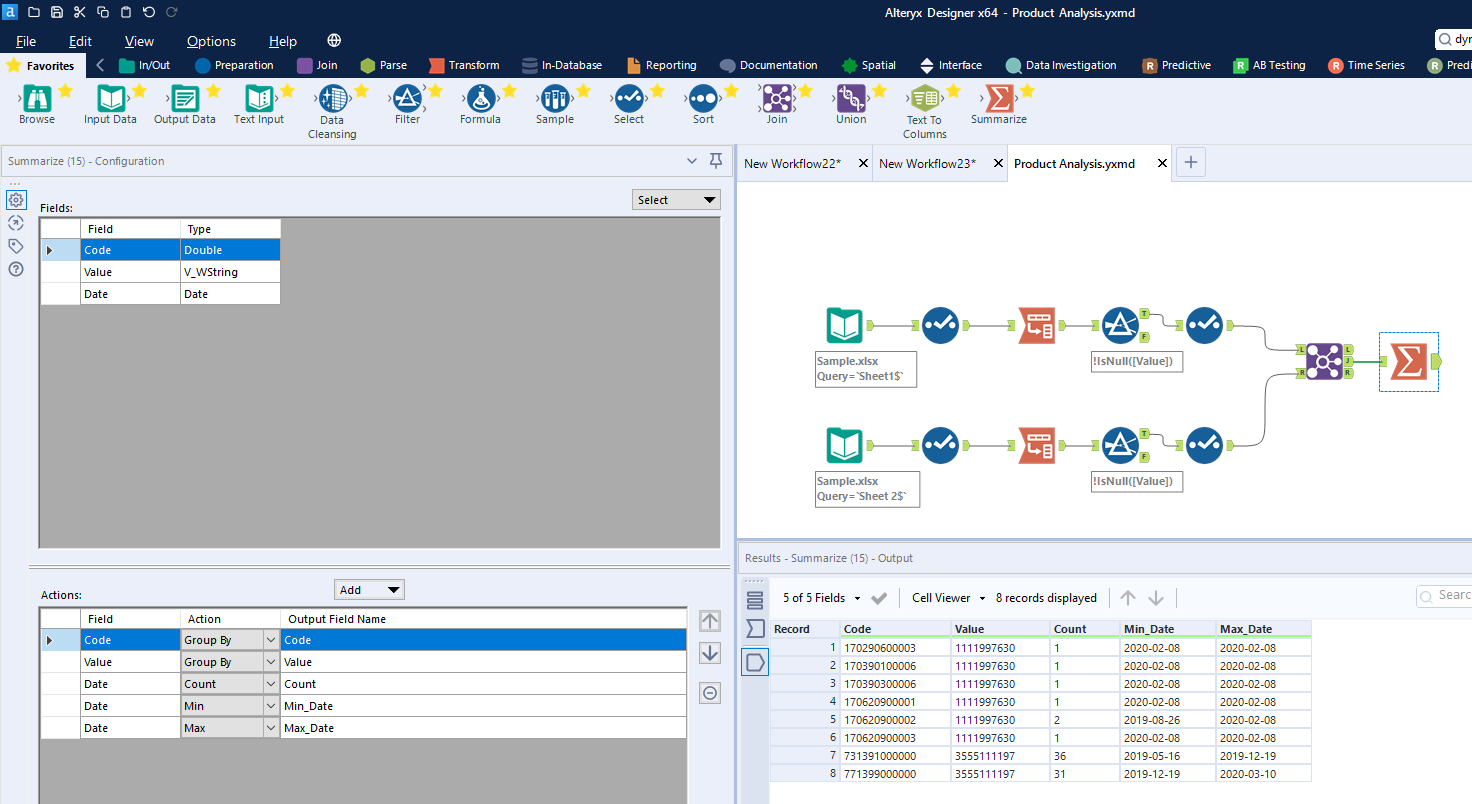Create a new workflow with the plus button

(1190, 162)
